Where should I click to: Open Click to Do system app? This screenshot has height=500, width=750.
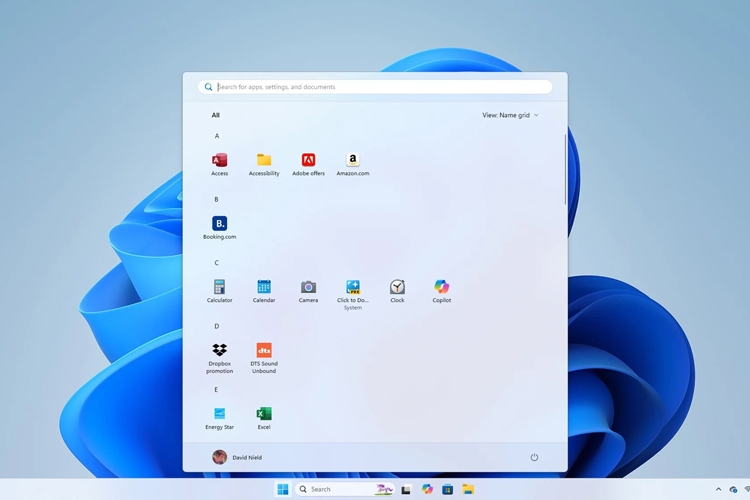353,294
